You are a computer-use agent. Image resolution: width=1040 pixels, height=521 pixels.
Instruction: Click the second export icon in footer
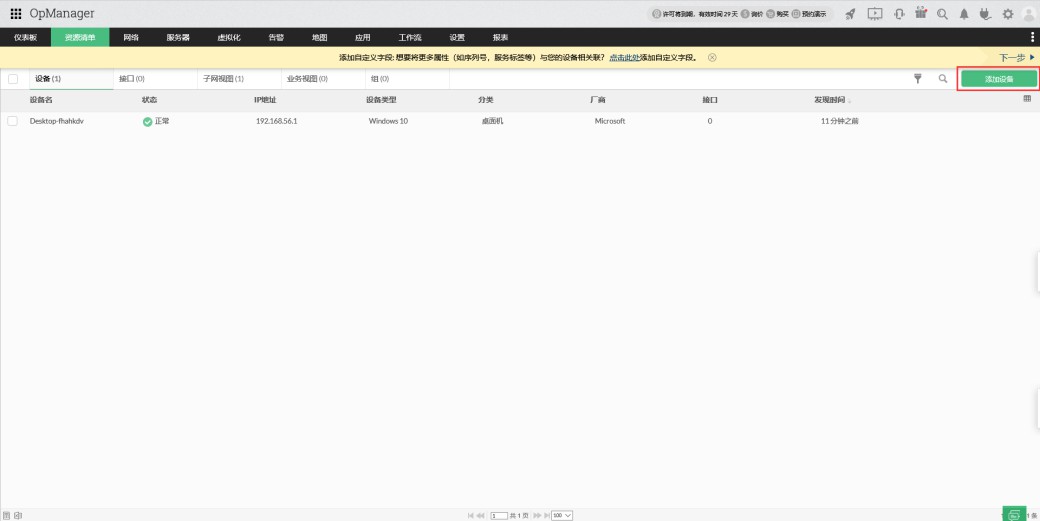point(18,515)
